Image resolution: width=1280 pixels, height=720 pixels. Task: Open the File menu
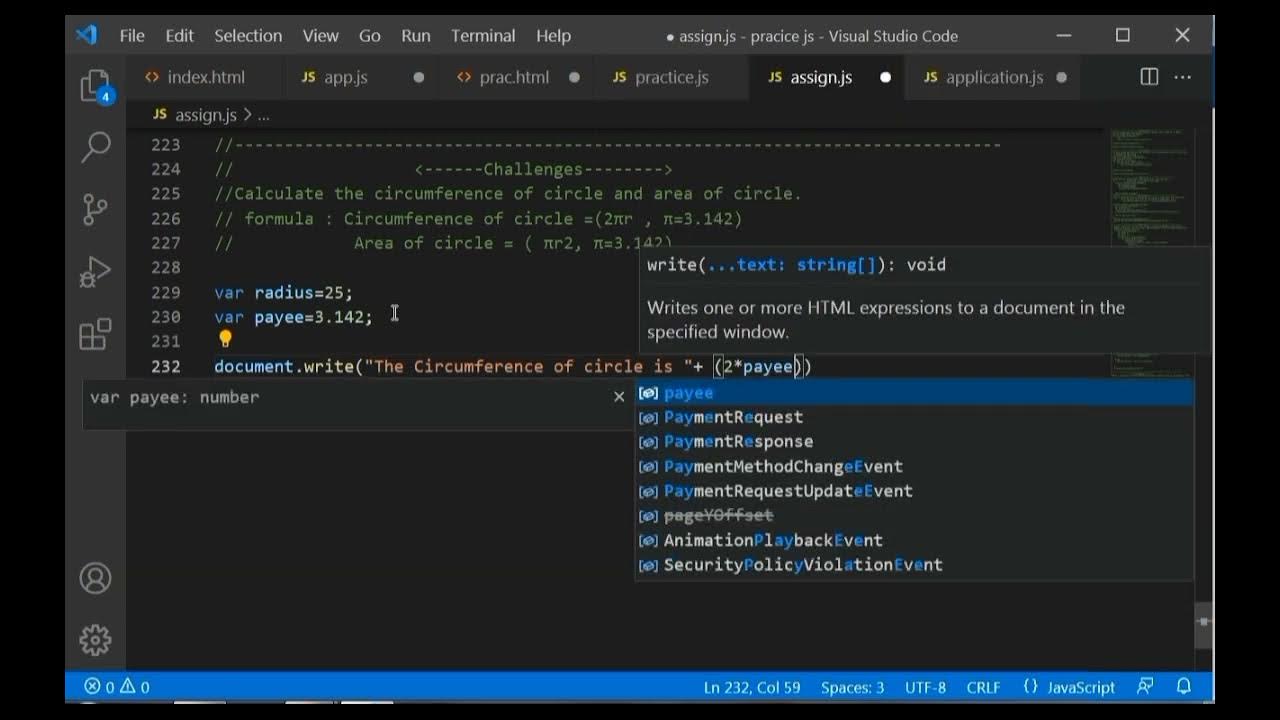132,35
